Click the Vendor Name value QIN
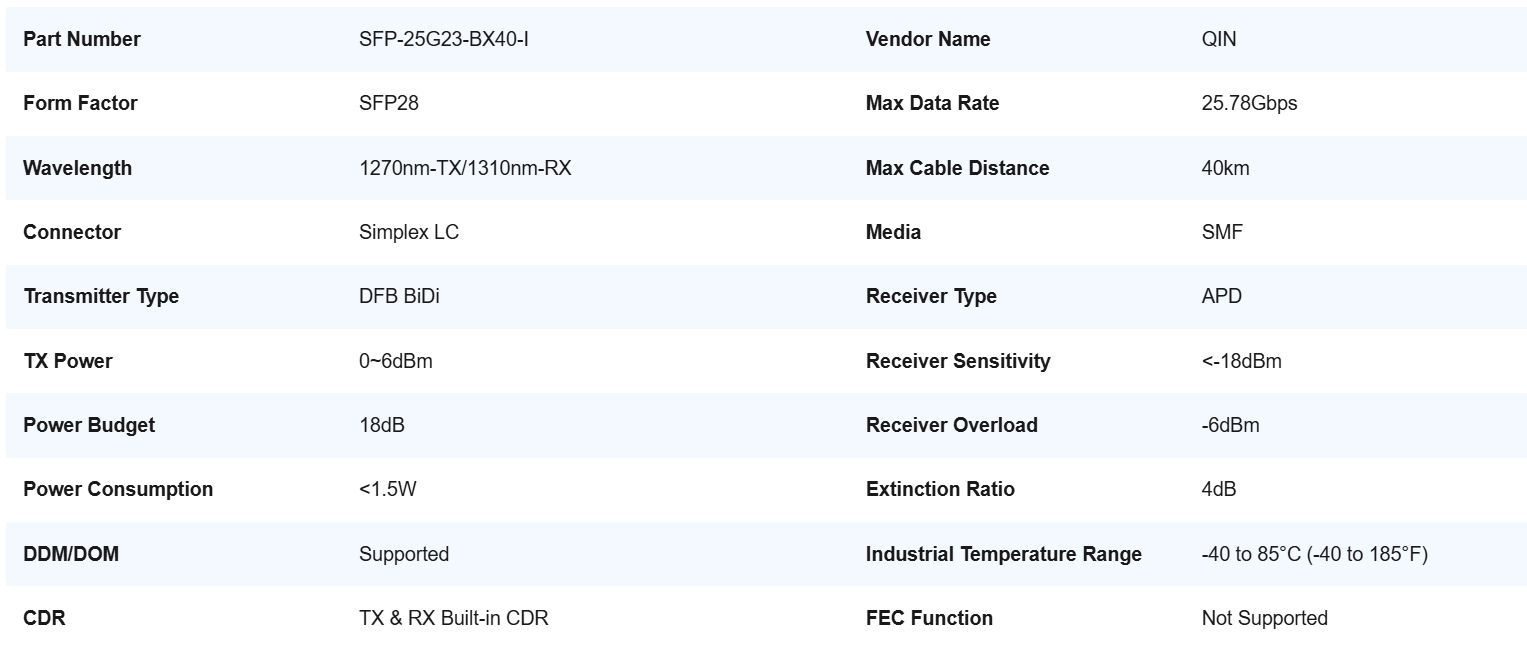 point(1218,39)
